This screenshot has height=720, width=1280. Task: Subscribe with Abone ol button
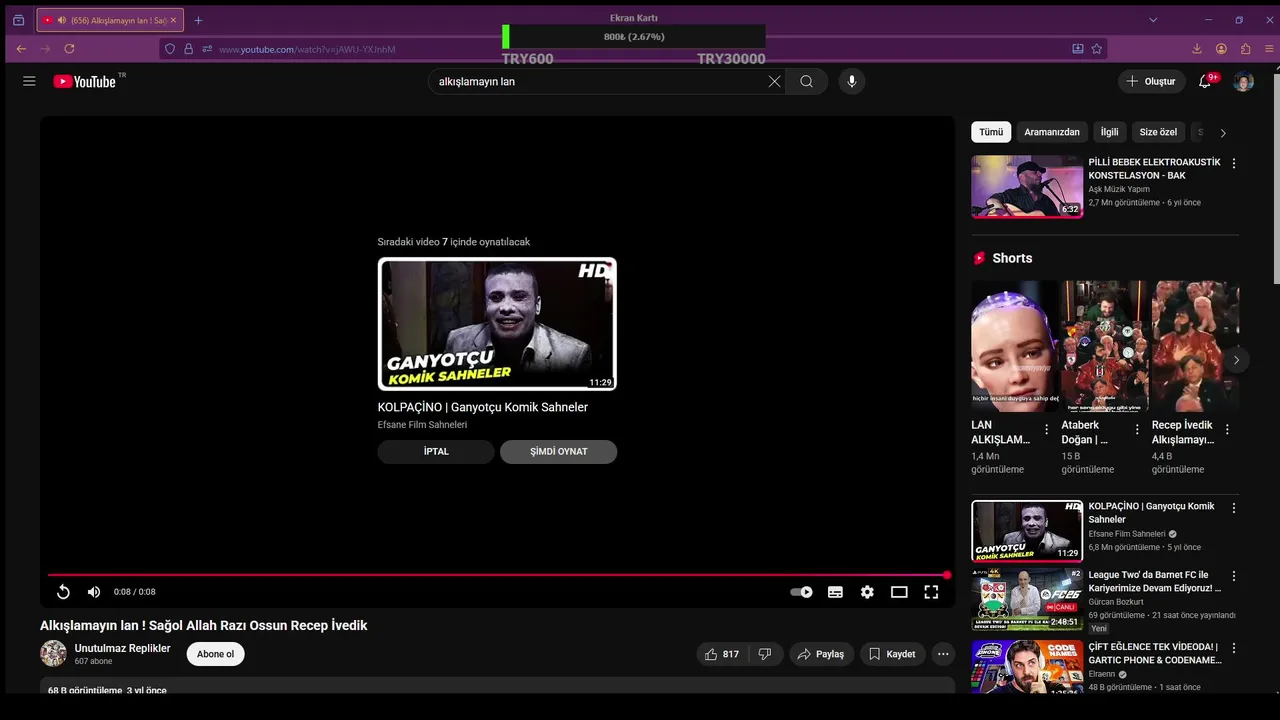215,654
